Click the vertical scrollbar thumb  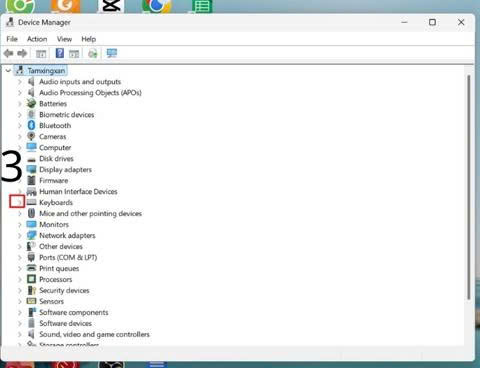click(x=469, y=187)
